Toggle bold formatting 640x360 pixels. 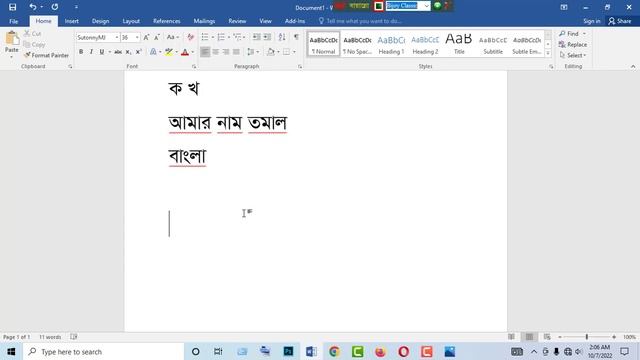click(81, 52)
